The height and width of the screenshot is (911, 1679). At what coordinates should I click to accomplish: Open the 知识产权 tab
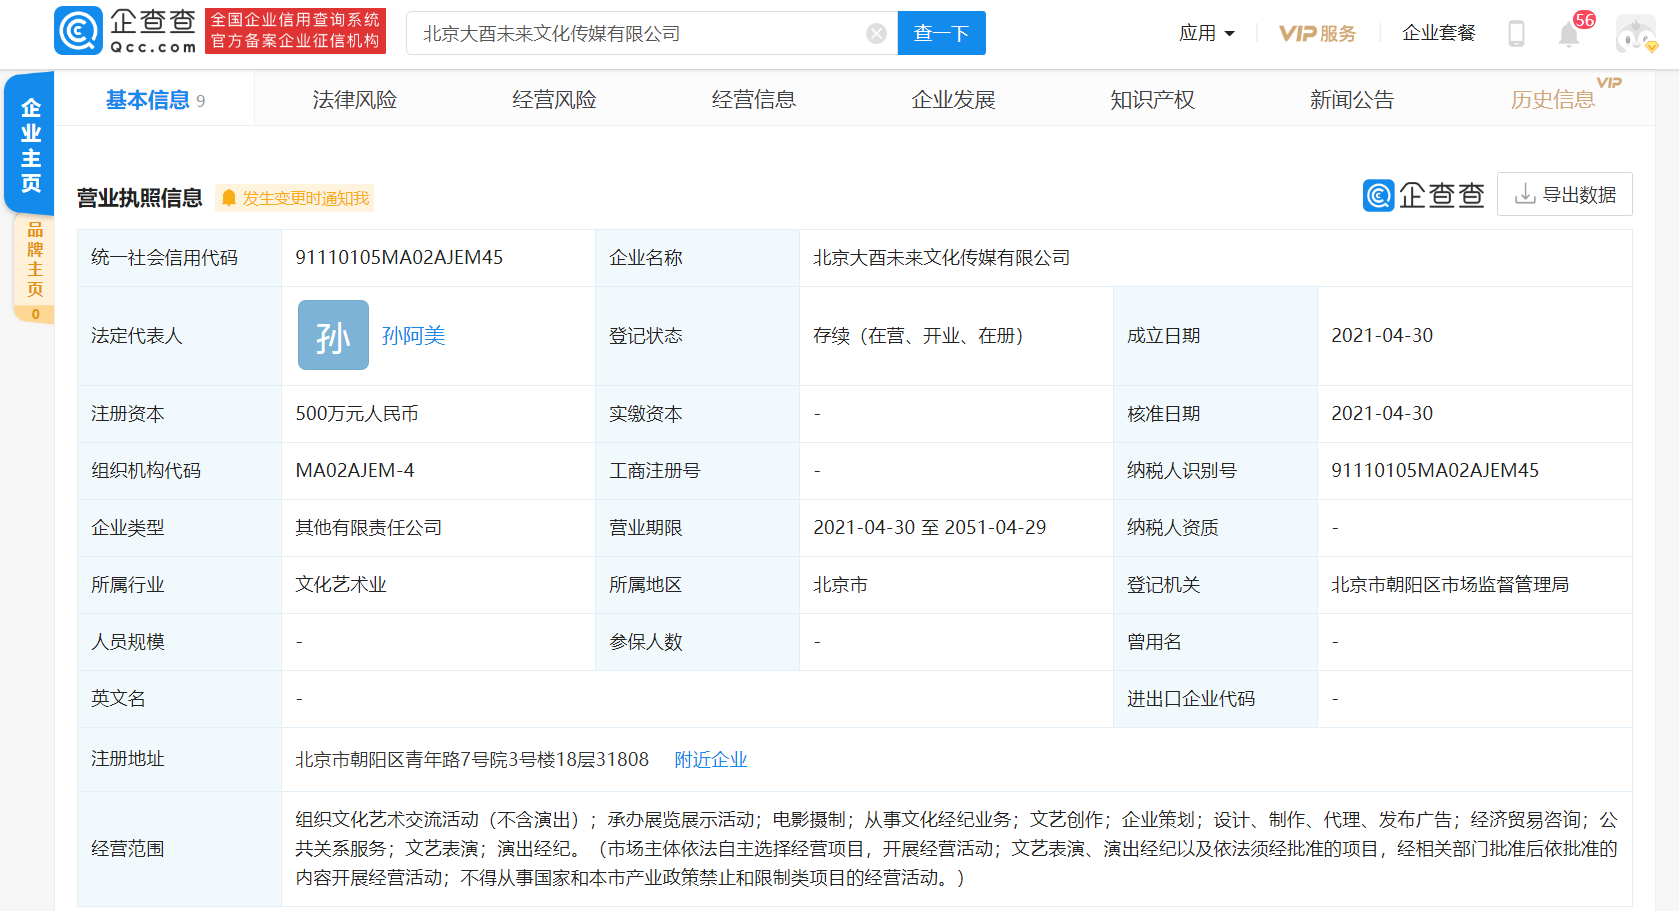(x=1152, y=98)
